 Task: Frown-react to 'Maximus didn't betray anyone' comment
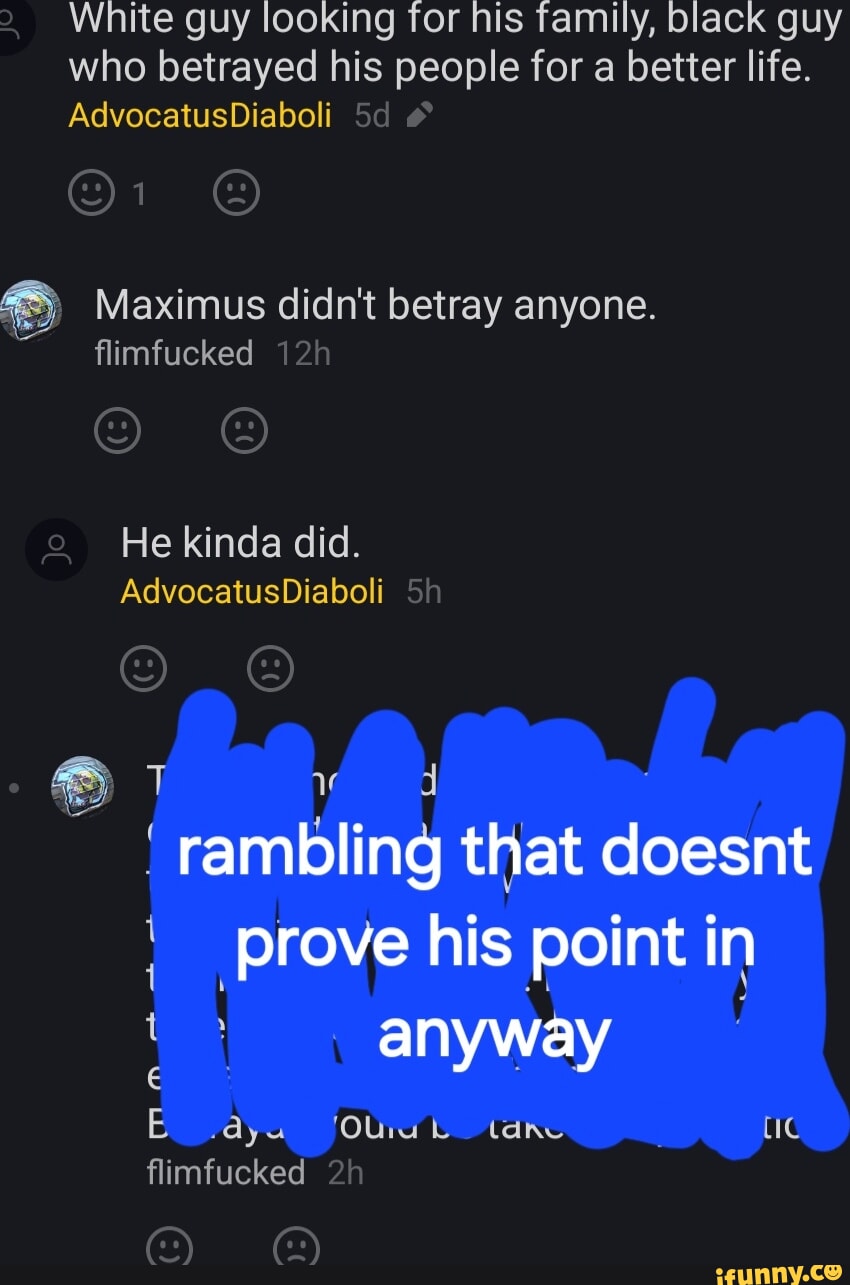244,431
